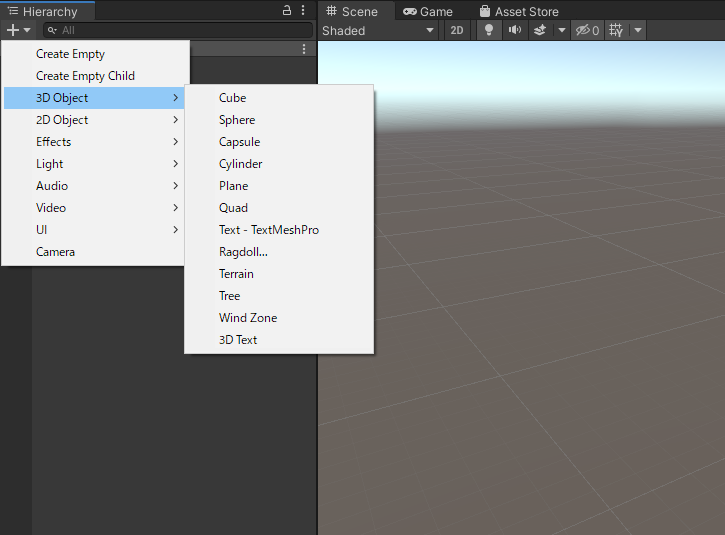725x535 pixels.
Task: Create a Cube from the submenu
Action: (279, 98)
